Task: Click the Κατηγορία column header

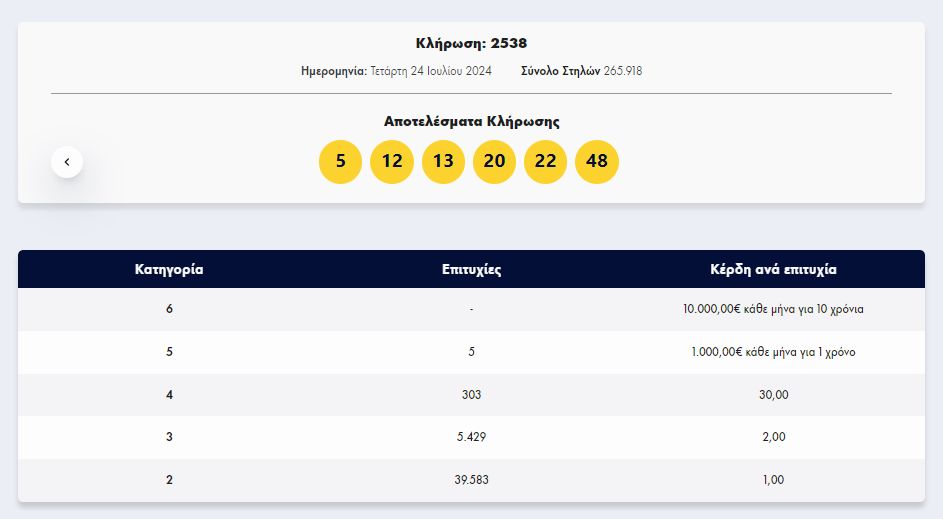Action: pyautogui.click(x=169, y=269)
